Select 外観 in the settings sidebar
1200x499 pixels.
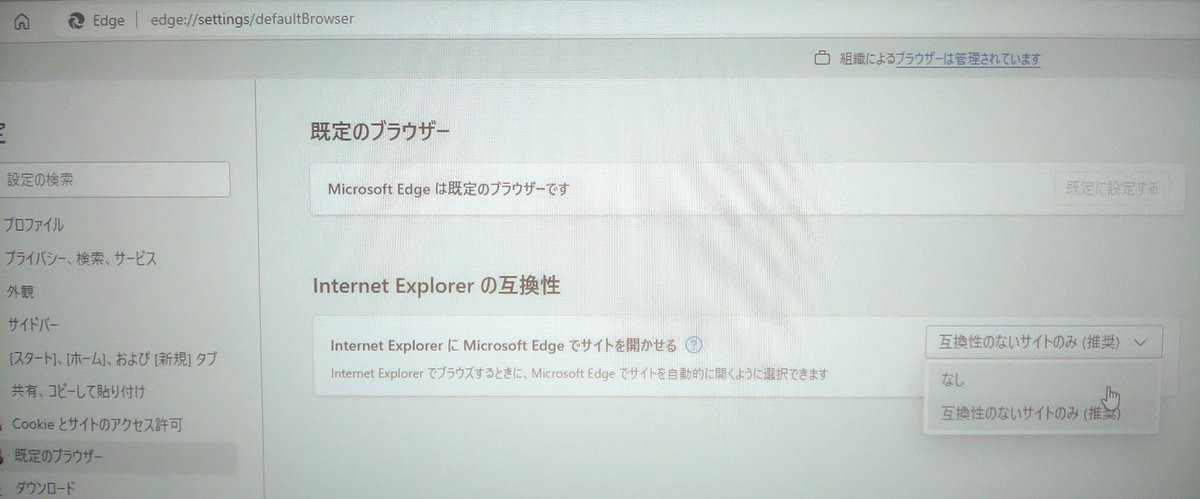20,292
